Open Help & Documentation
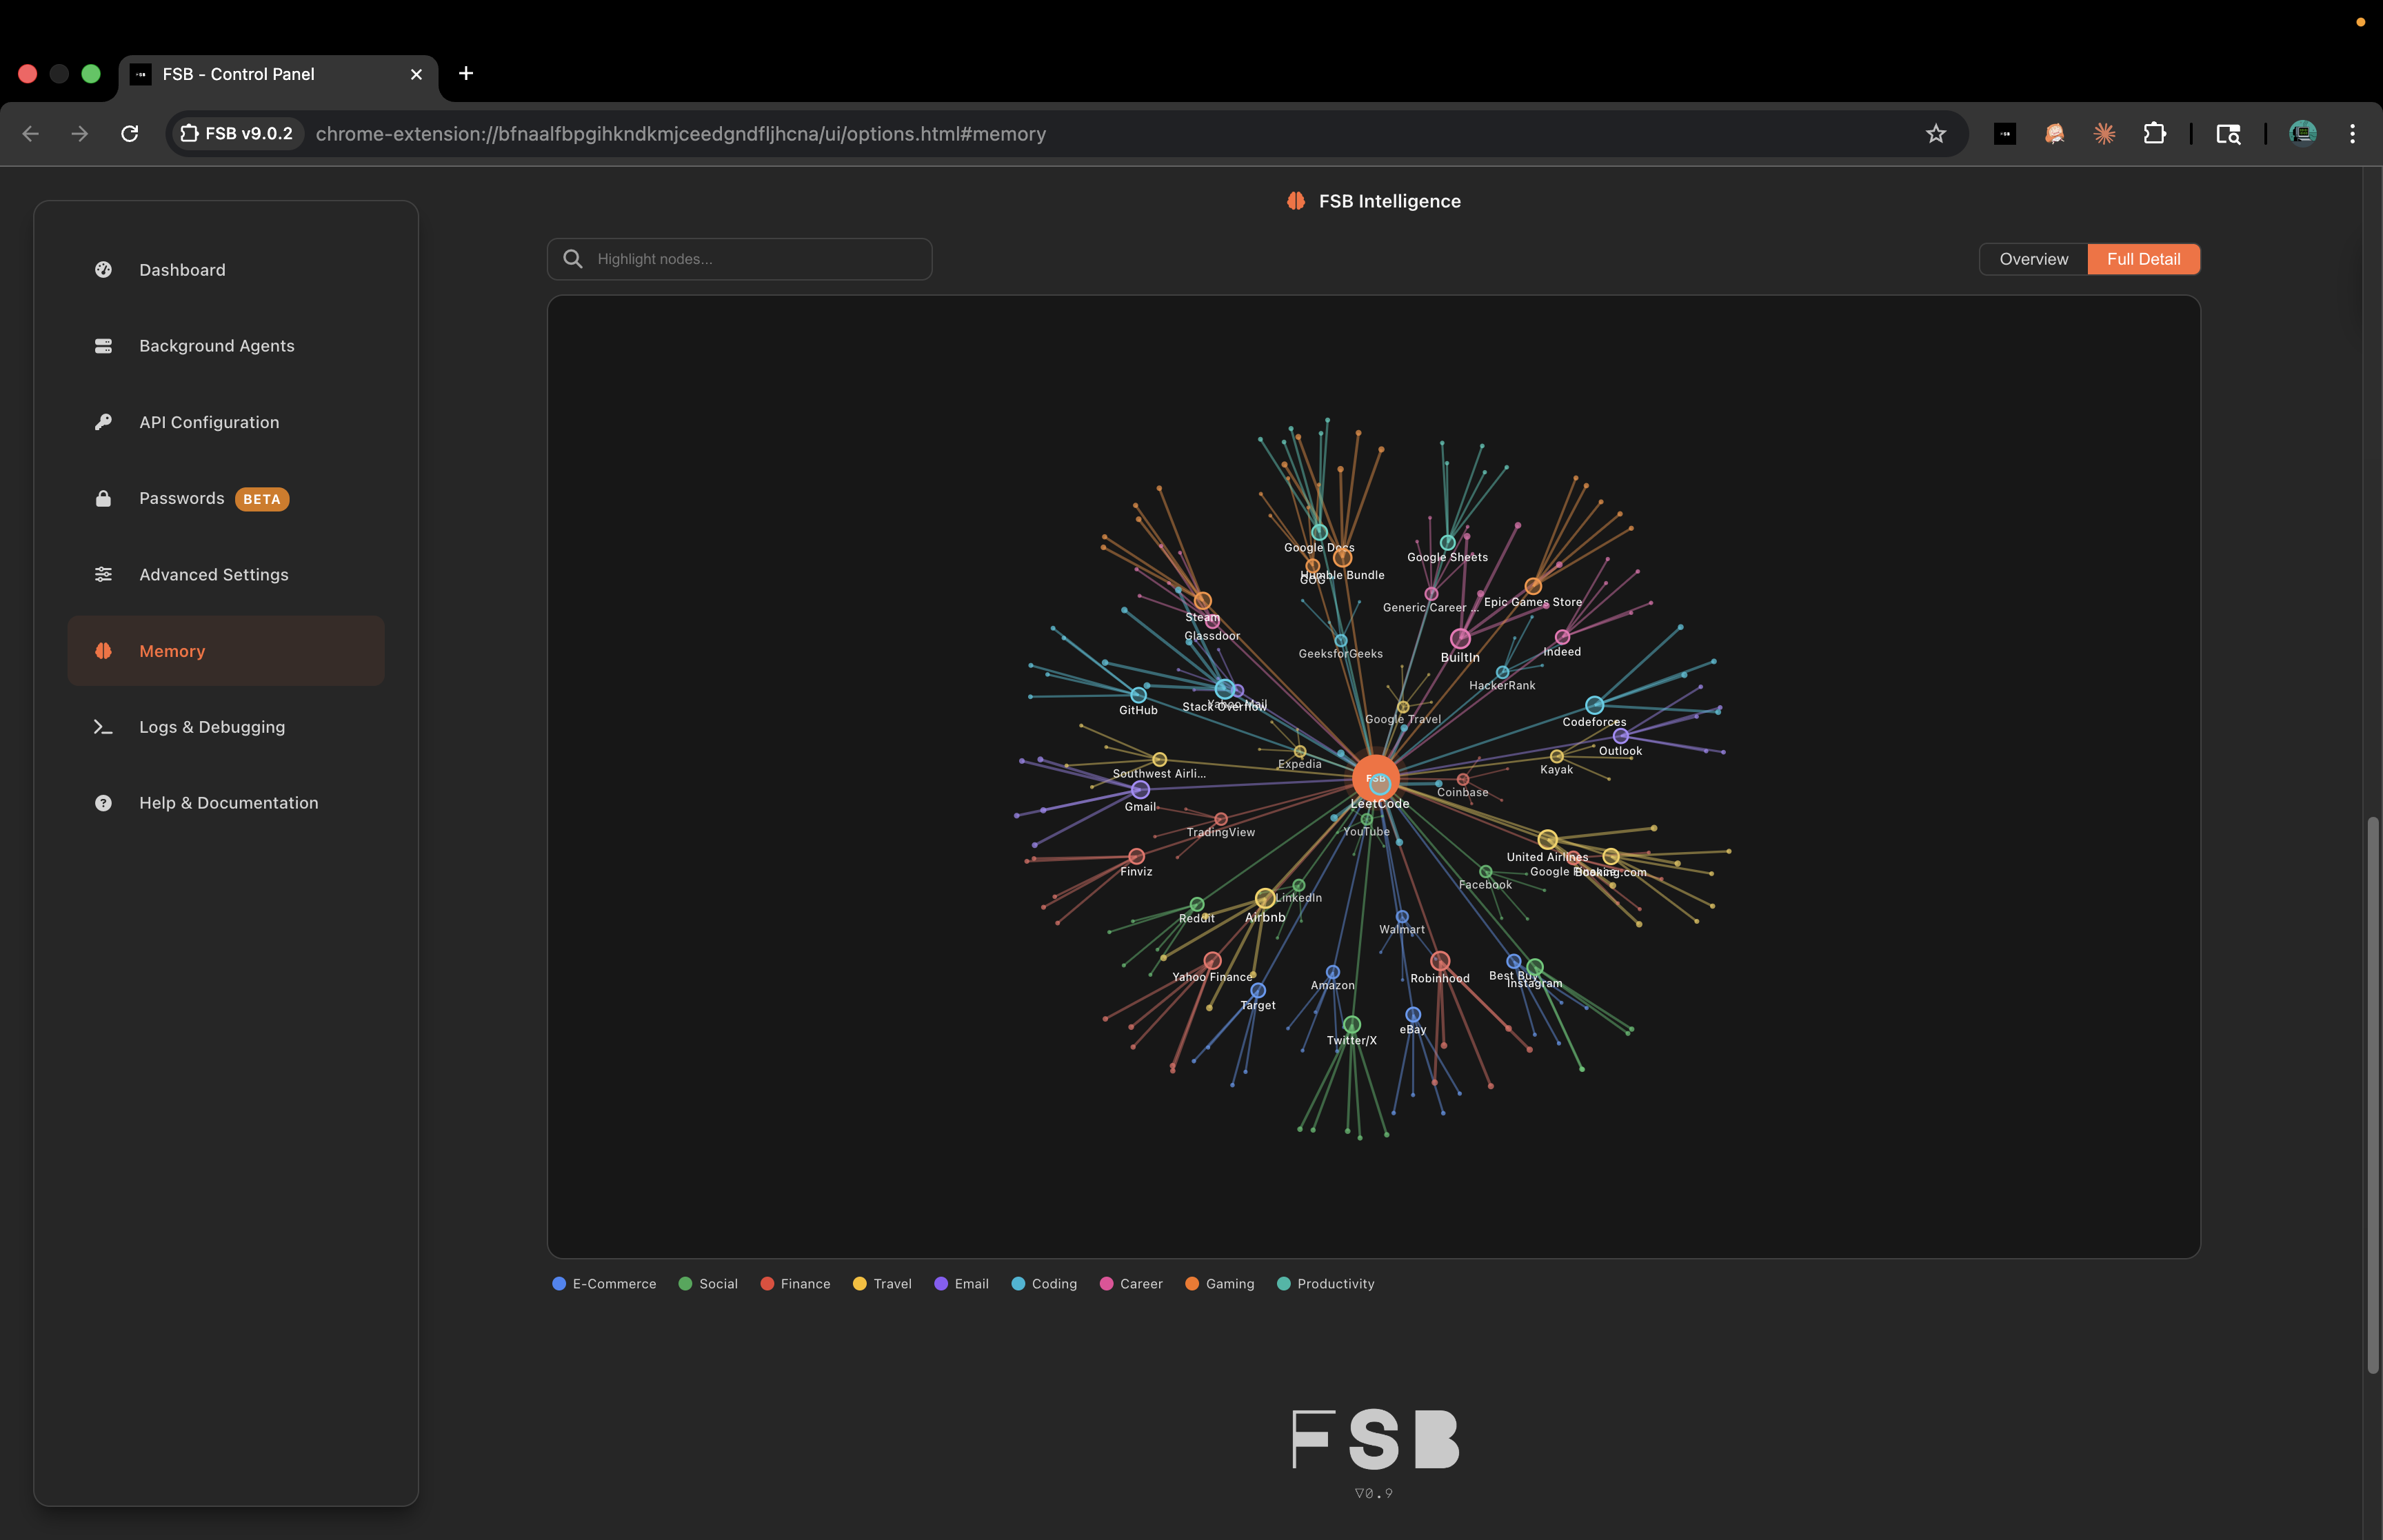2383x1540 pixels. pyautogui.click(x=226, y=803)
